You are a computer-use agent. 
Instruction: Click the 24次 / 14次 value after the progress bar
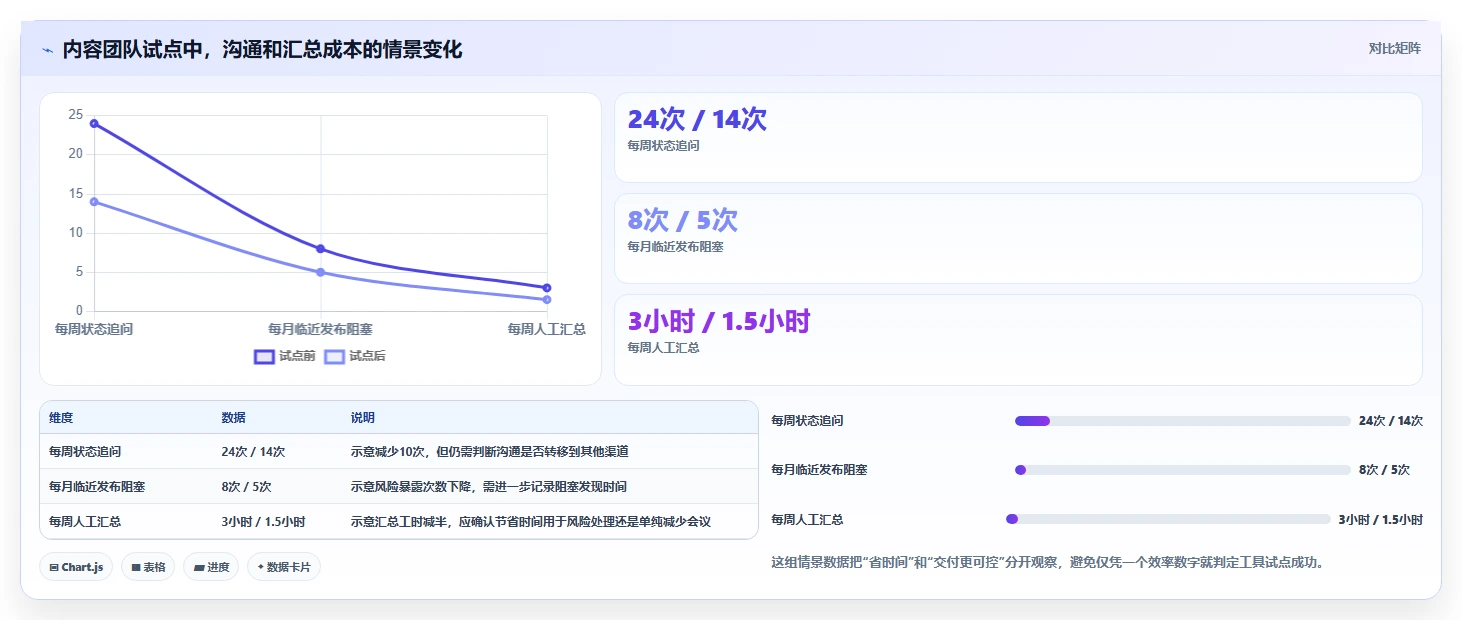pyautogui.click(x=1391, y=421)
